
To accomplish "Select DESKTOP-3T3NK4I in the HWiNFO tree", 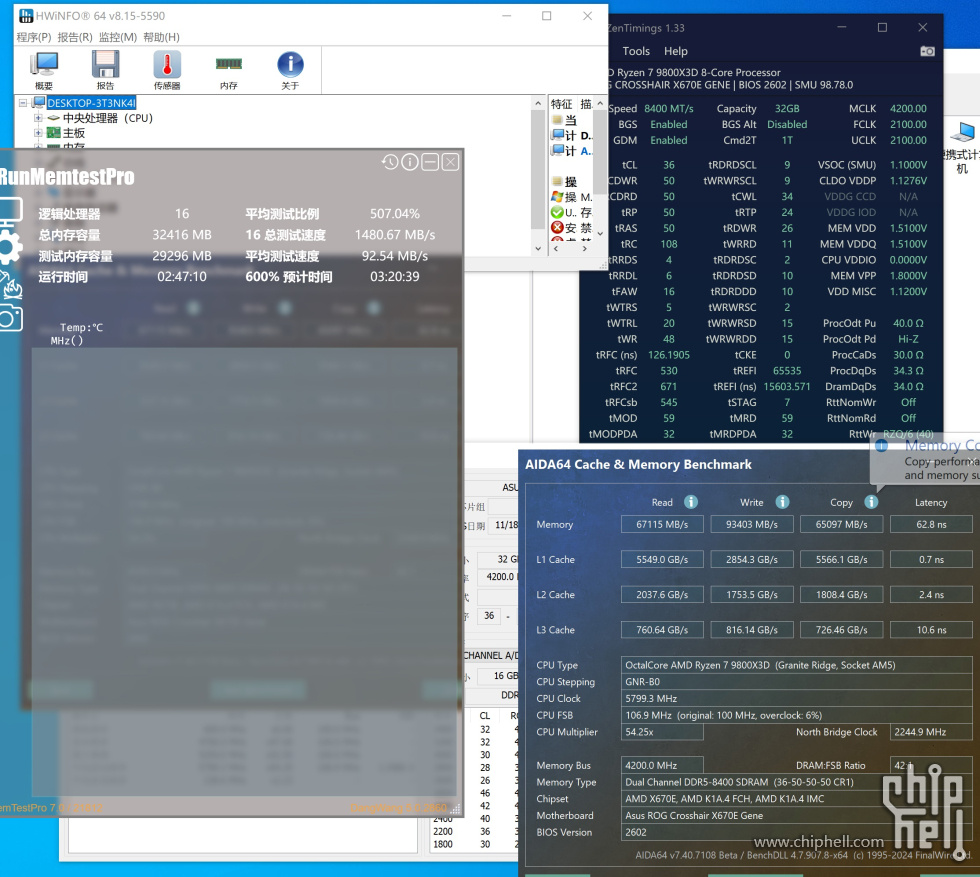I will pyautogui.click(x=91, y=103).
